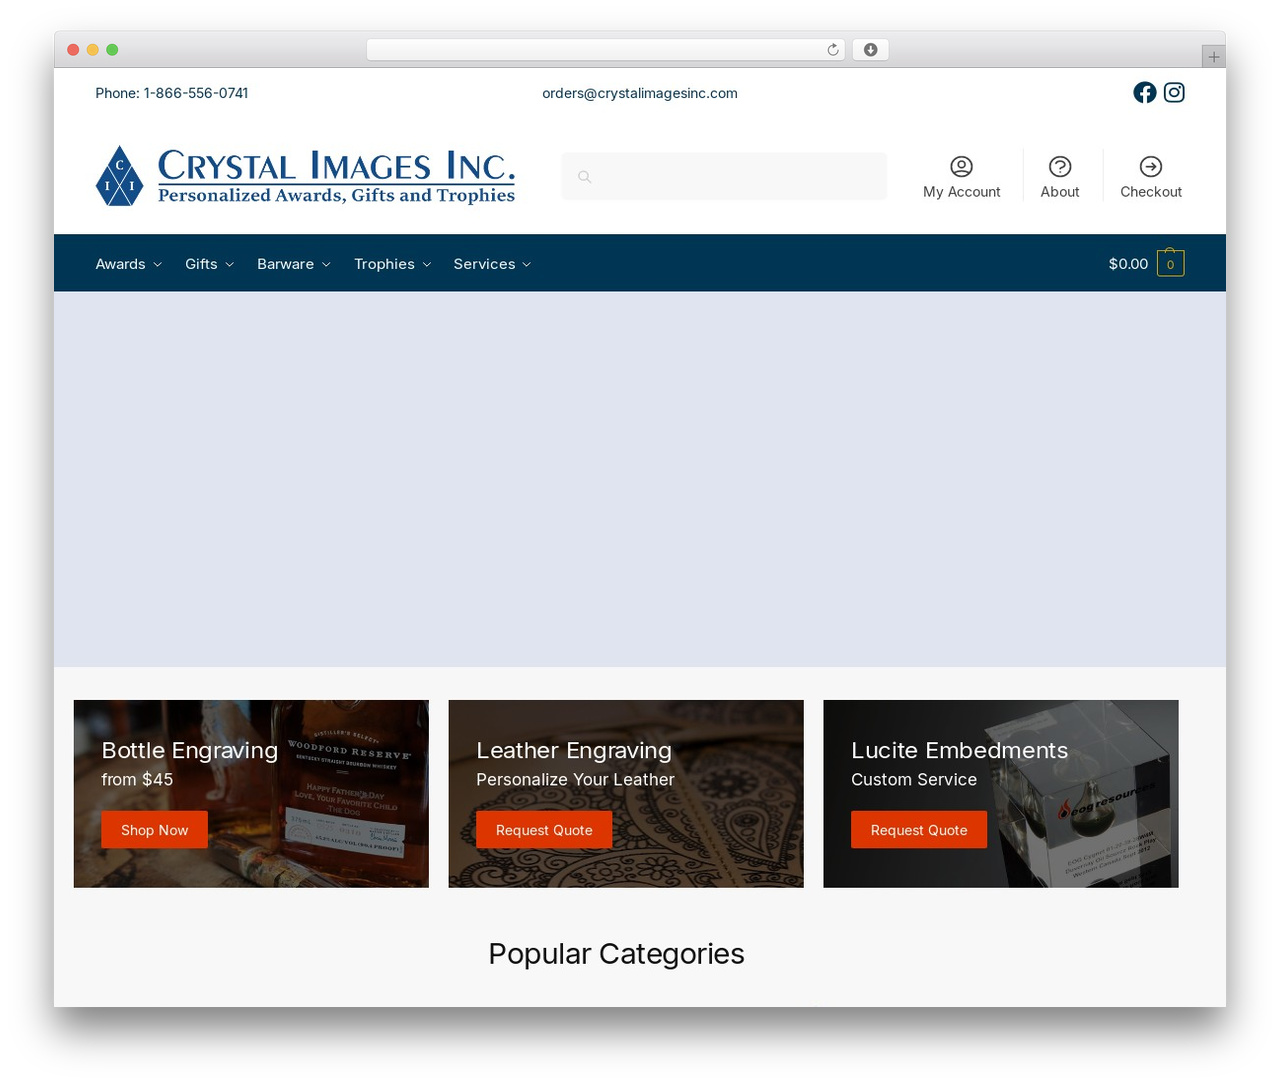Open the Leather Engraving banner image

click(626, 794)
